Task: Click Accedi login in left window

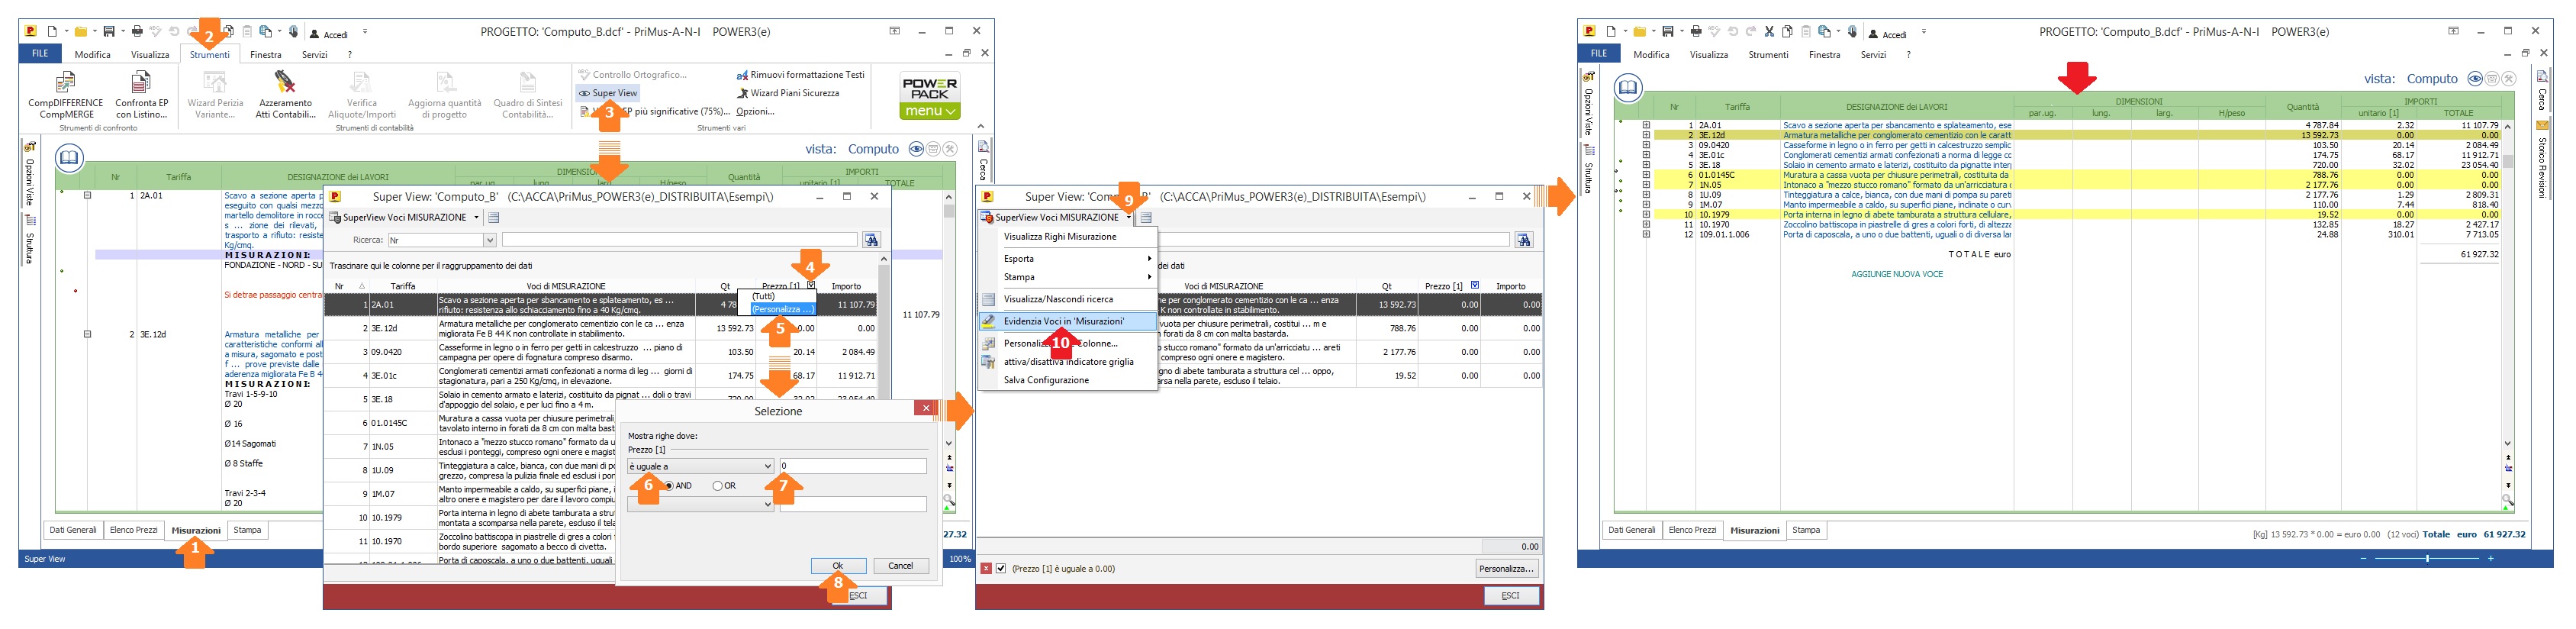Action: click(328, 34)
